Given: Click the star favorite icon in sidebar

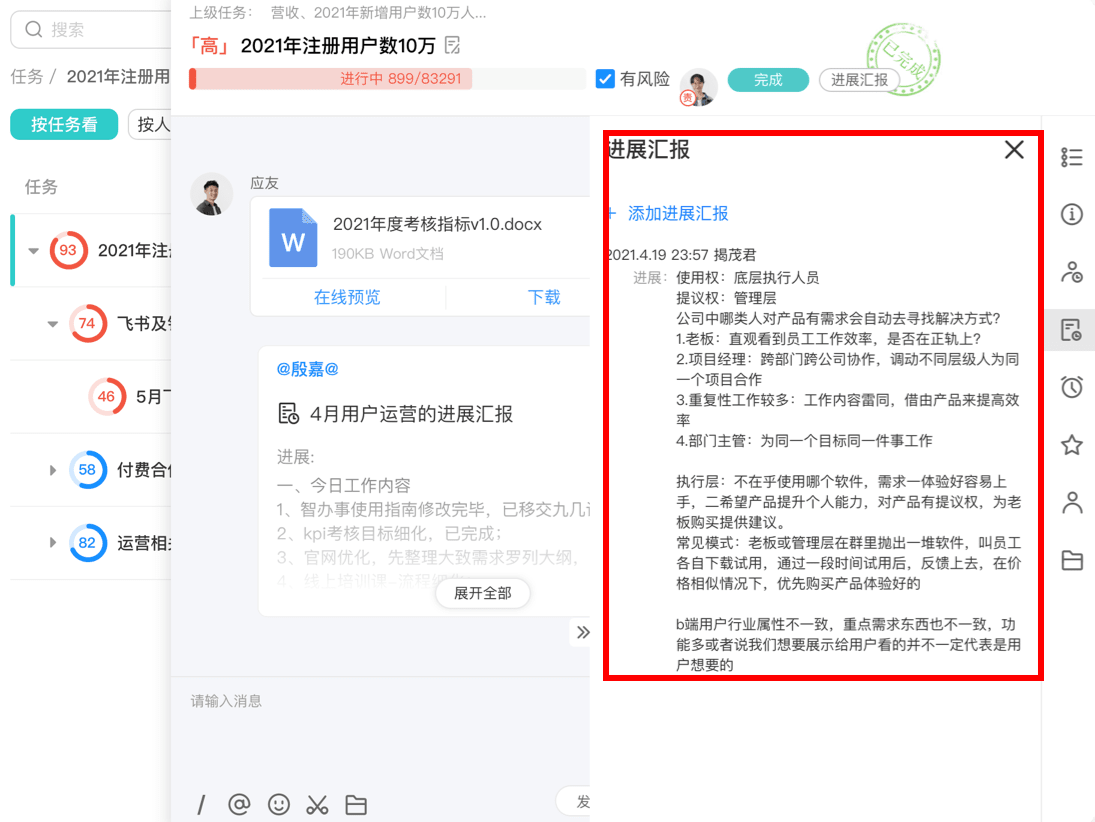Looking at the screenshot, I should (1071, 445).
